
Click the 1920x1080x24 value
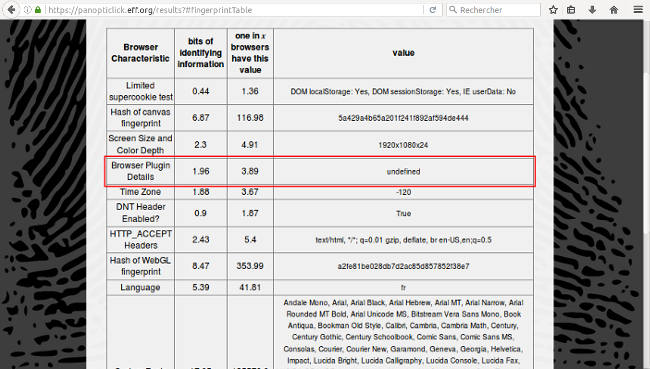tap(403, 145)
